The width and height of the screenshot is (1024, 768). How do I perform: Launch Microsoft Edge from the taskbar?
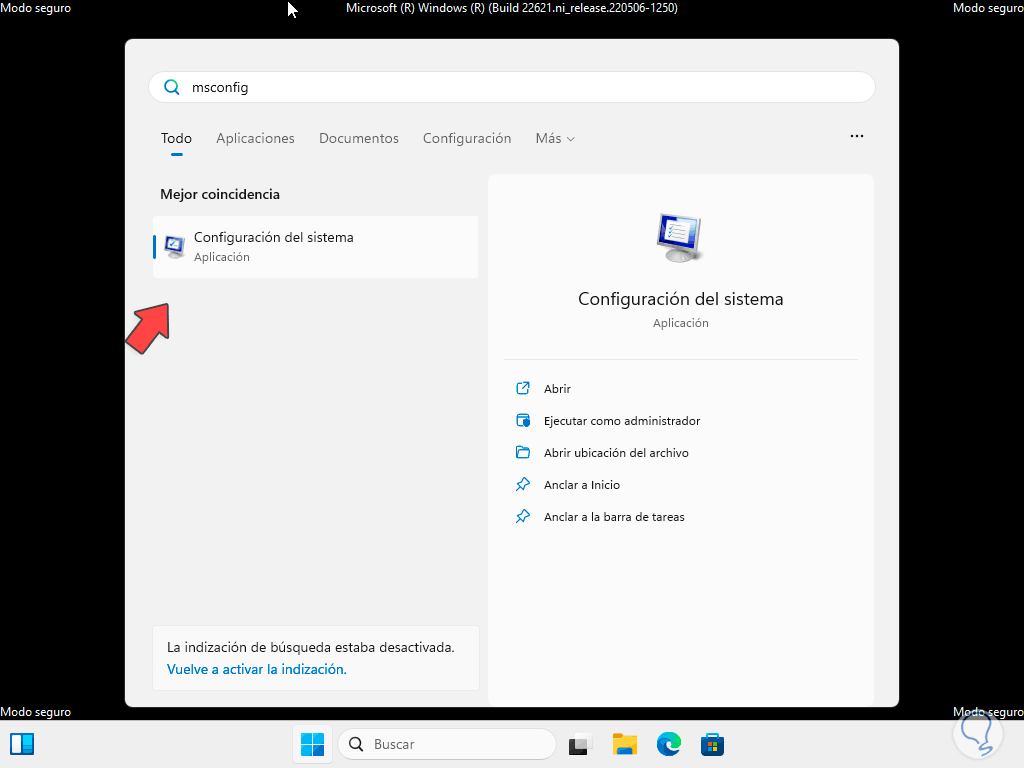pos(668,744)
